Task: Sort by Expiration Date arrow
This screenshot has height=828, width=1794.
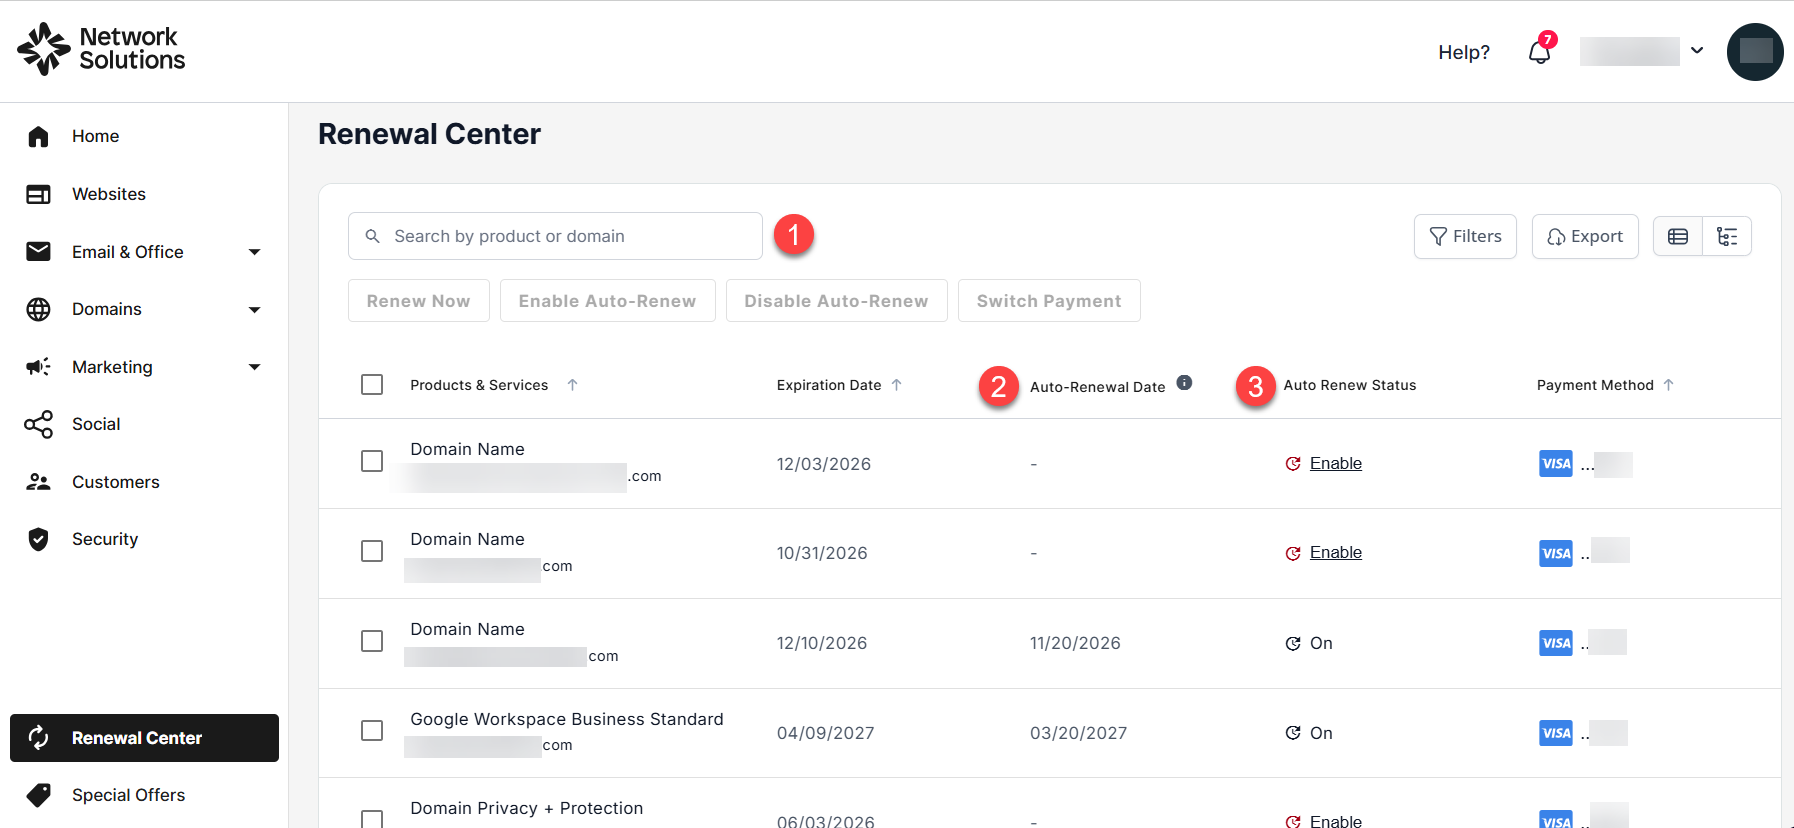Action: point(896,385)
